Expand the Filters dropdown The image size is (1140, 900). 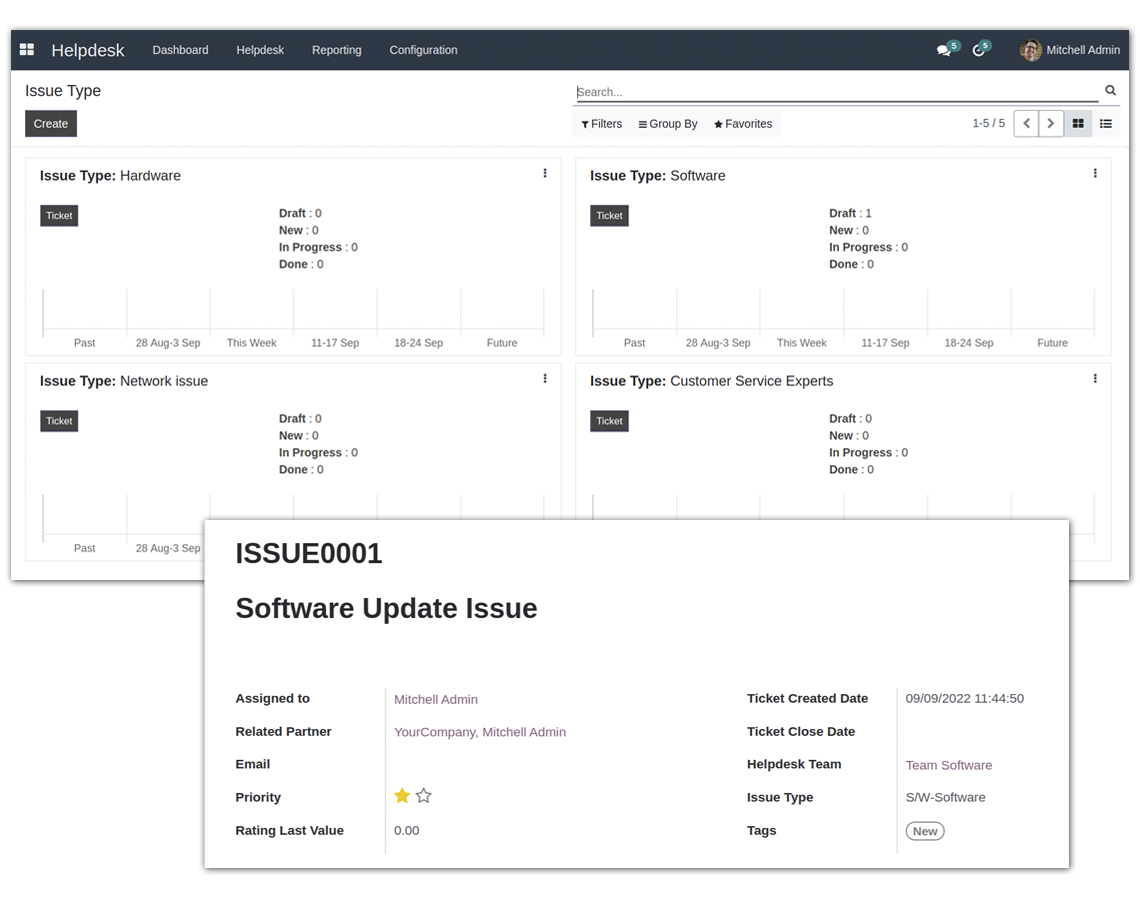pos(602,124)
